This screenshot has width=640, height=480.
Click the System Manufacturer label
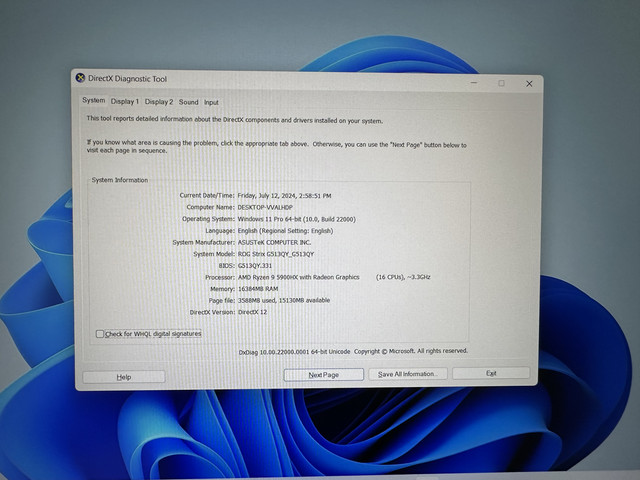pyautogui.click(x=204, y=242)
